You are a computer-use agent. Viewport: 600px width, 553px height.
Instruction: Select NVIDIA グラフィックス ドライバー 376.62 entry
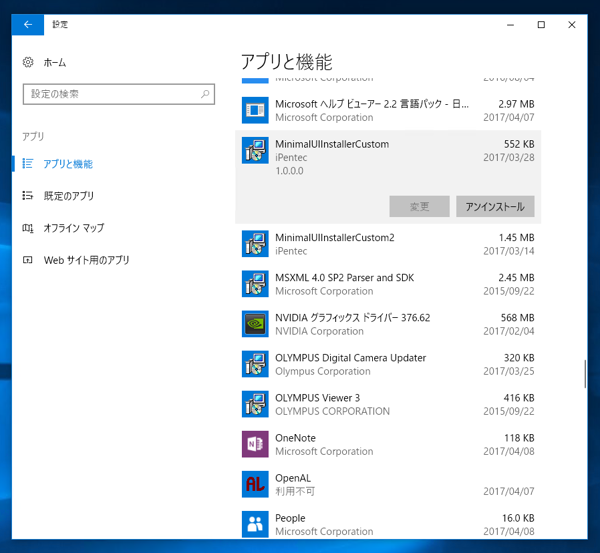coord(352,318)
